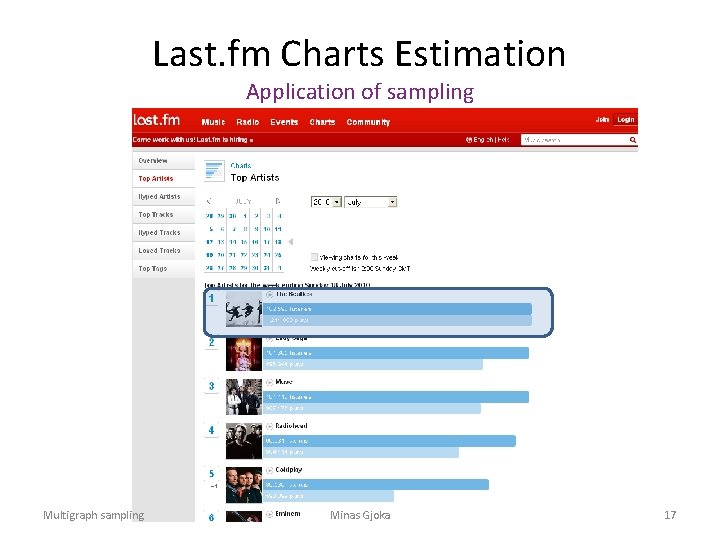The width and height of the screenshot is (720, 540).
Task: Open the Lady Gaga artist thumbnail
Action: click(244, 354)
